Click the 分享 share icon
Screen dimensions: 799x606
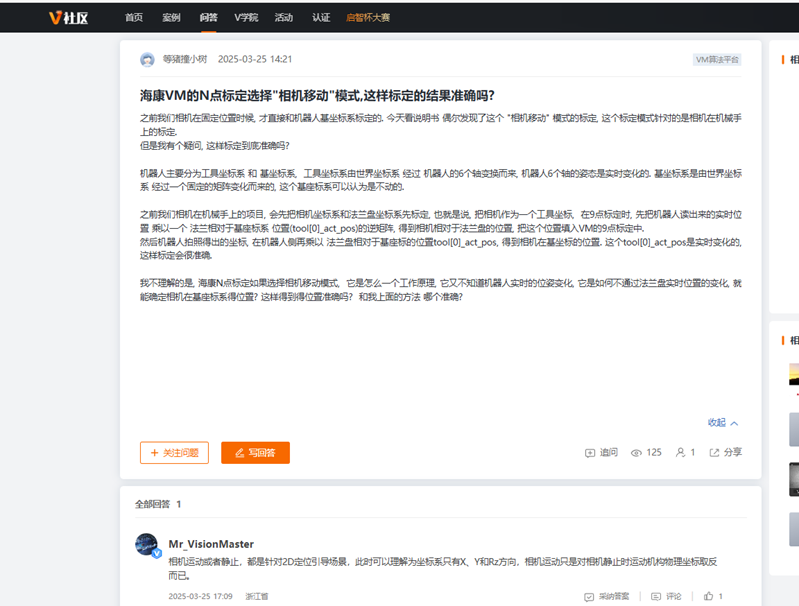714,453
